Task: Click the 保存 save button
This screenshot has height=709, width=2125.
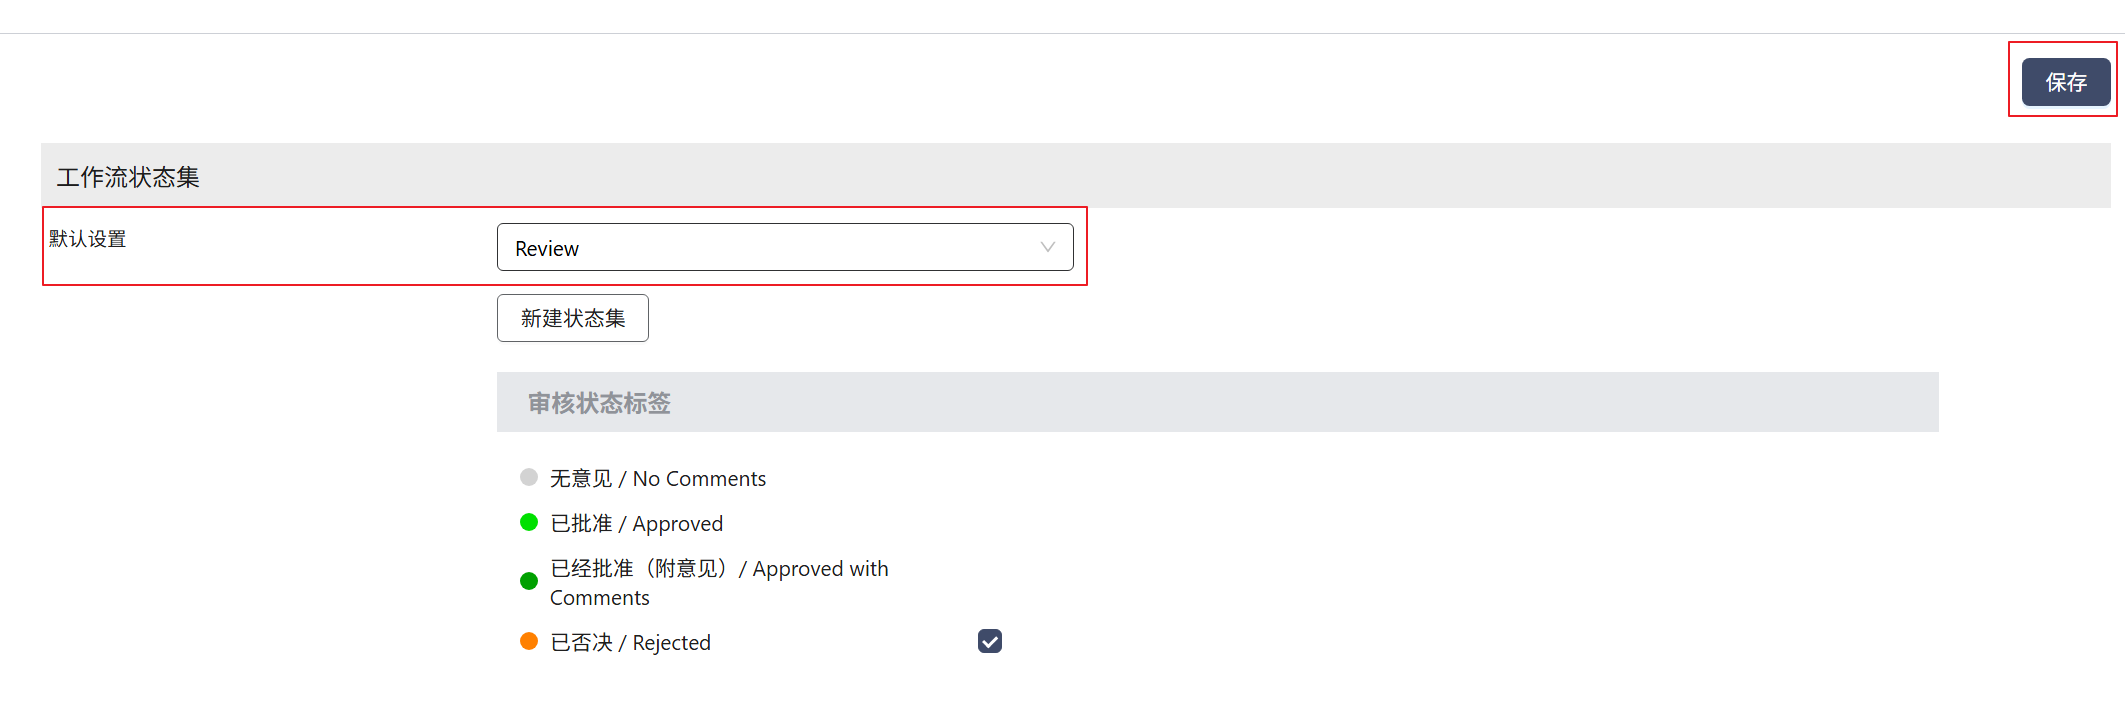Action: 2065,82
